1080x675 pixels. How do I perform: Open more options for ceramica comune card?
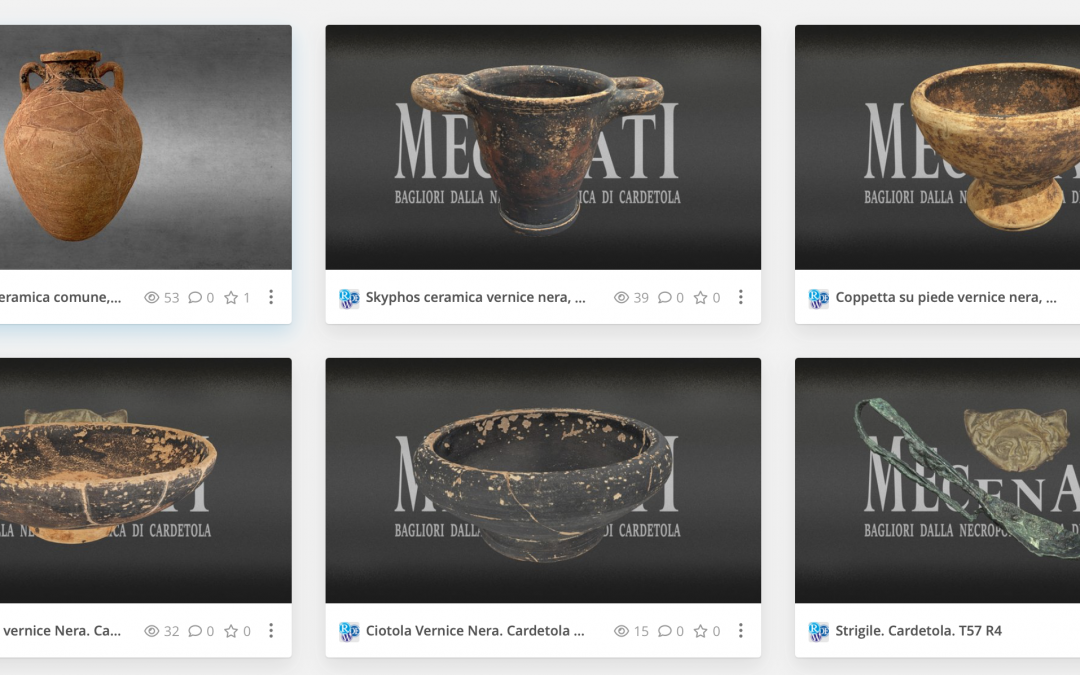(x=271, y=297)
